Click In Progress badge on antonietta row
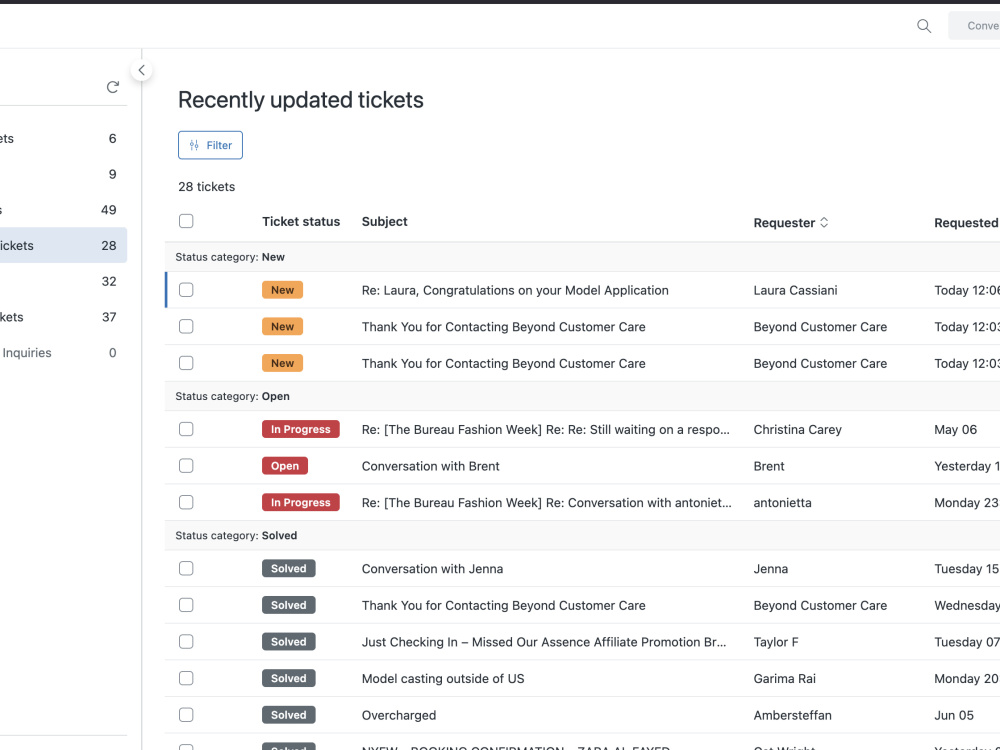1000x750 pixels. [300, 503]
